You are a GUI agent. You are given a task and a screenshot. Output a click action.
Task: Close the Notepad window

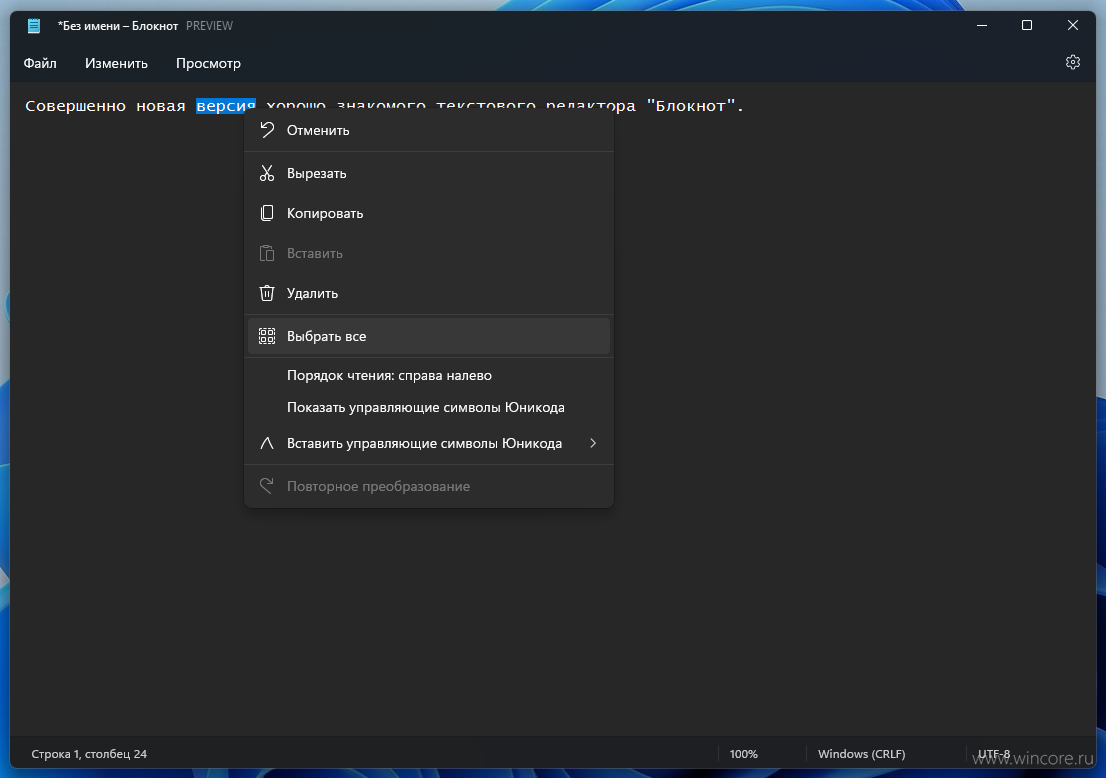pyautogui.click(x=1073, y=25)
